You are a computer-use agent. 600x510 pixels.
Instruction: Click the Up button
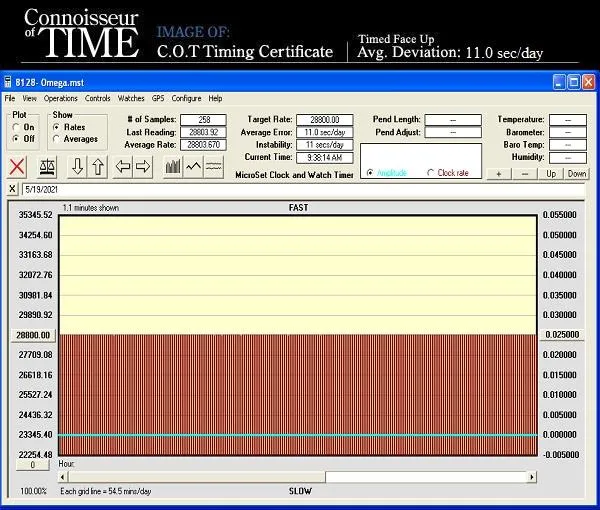551,174
